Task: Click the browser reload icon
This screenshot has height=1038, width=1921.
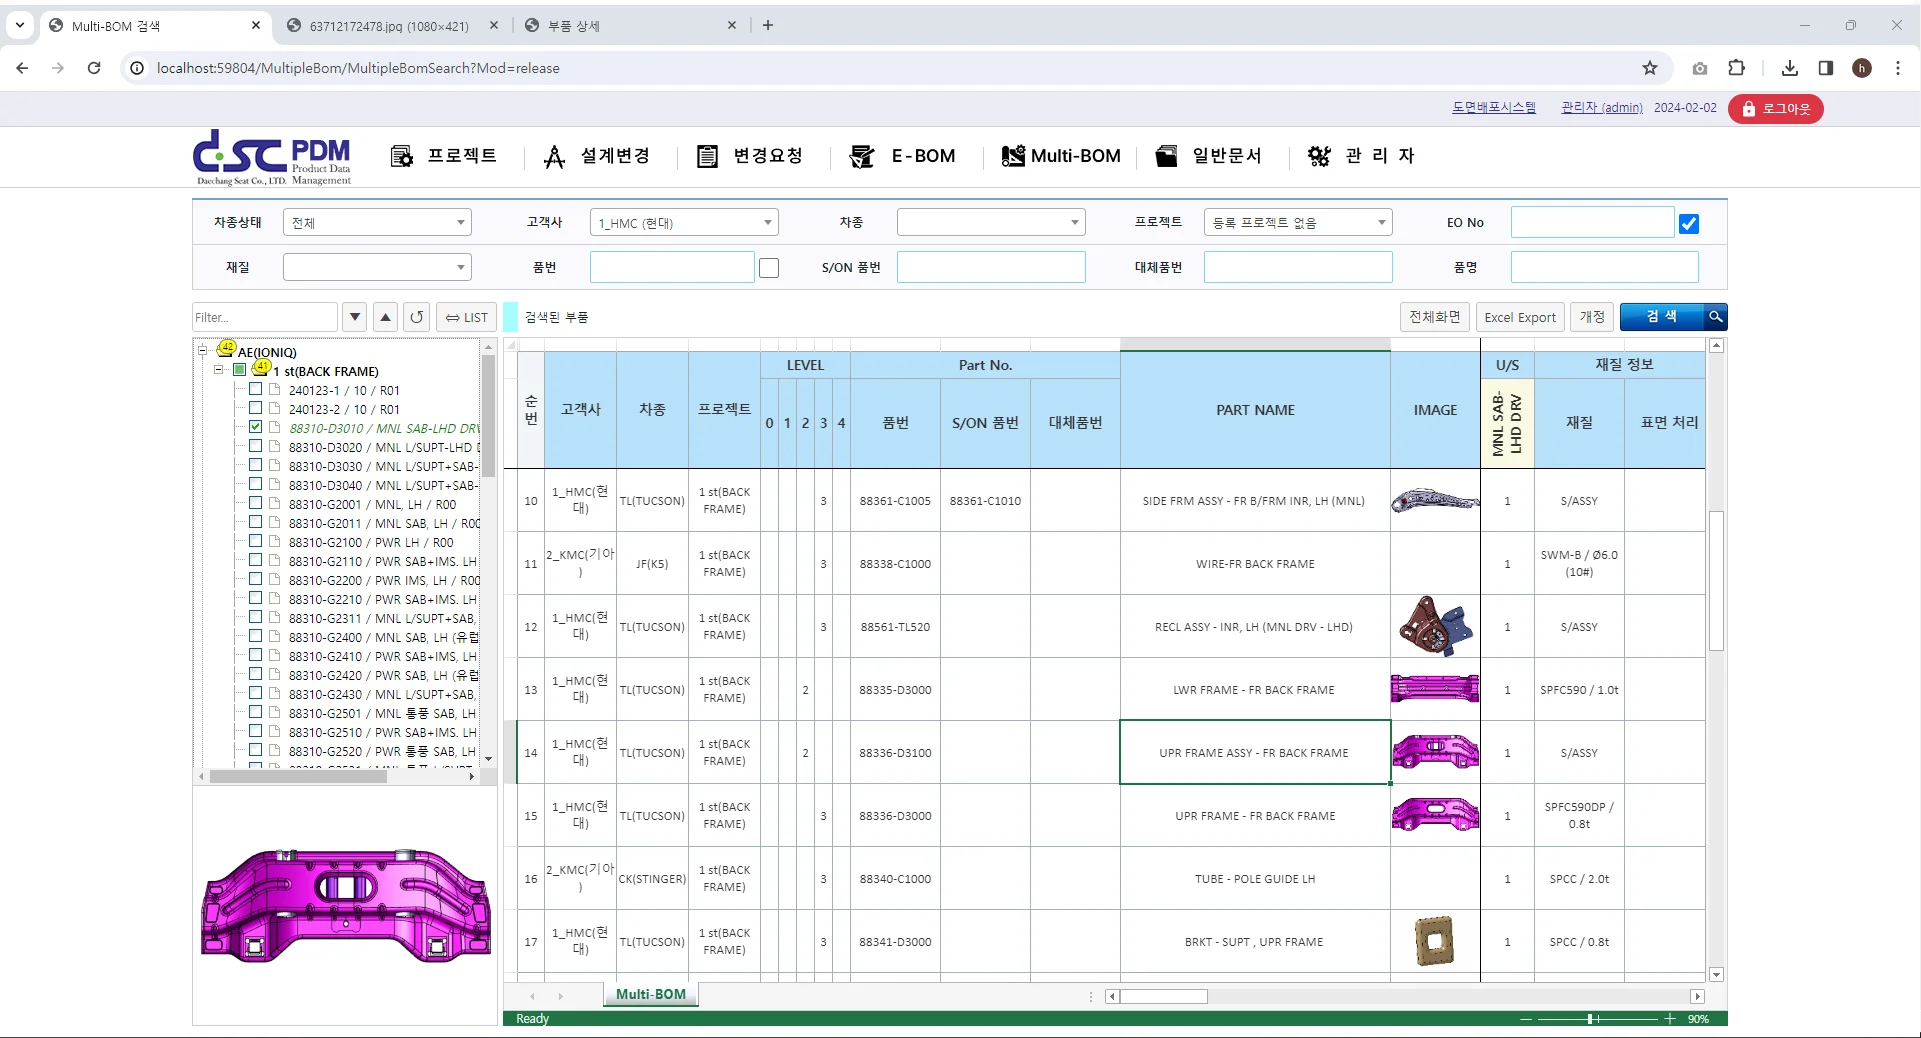Action: click(x=94, y=68)
